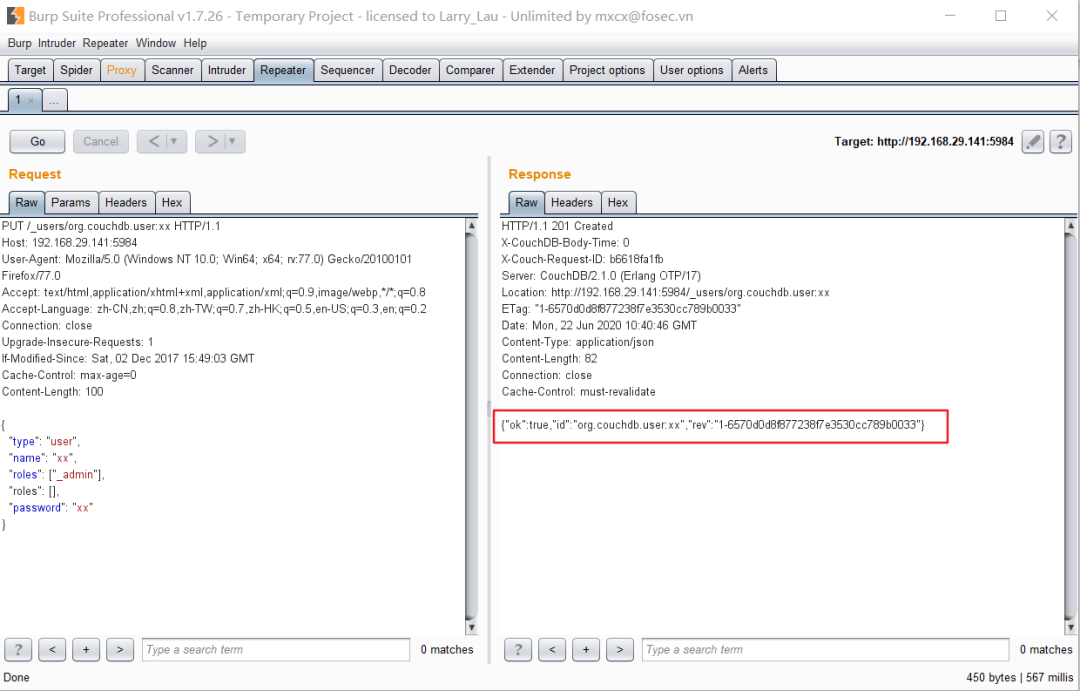Switch to the Request Params tab

(x=71, y=203)
